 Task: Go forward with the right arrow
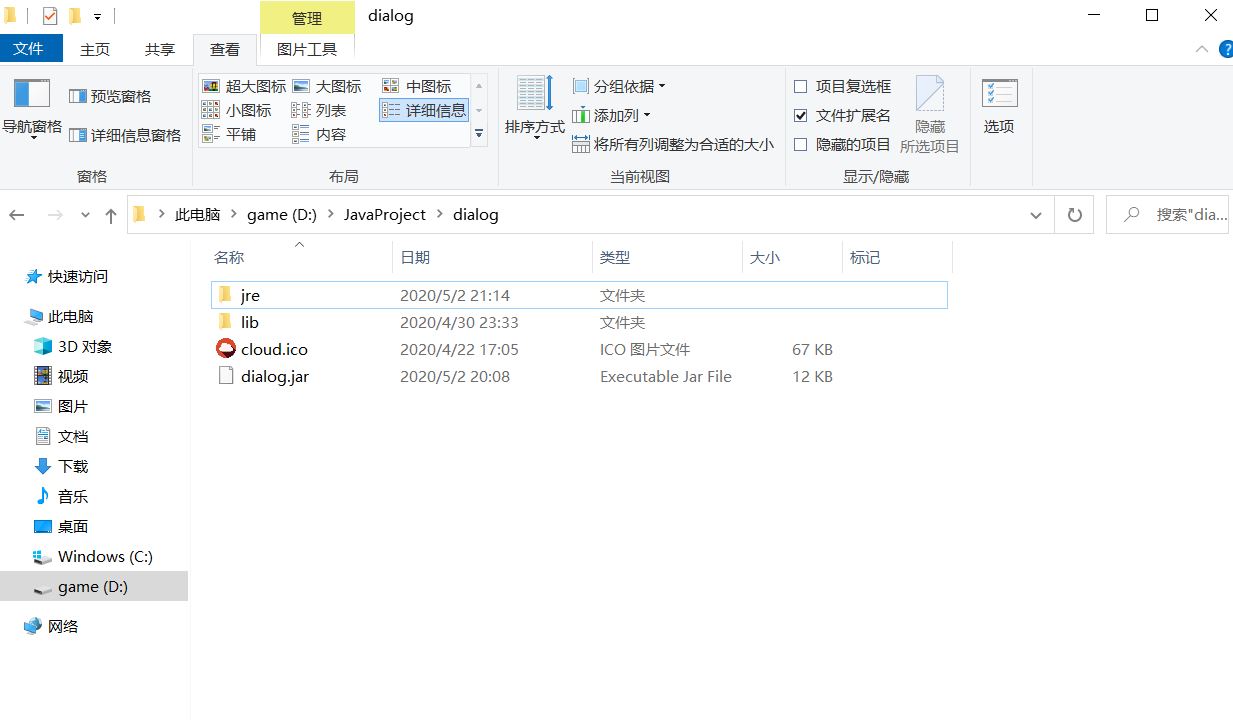(55, 215)
